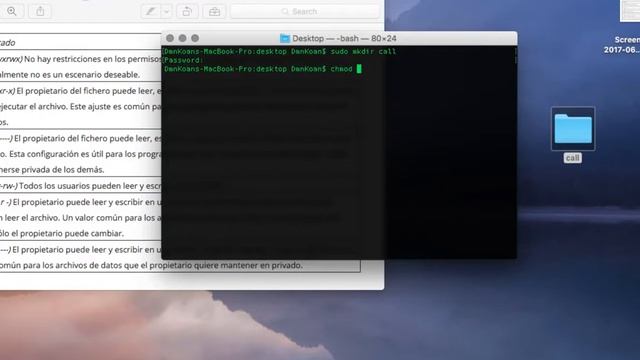Click the Terminal window title 'Desktop — -bash — 80×24'
Viewport: 640px width, 360px height.
click(x=344, y=38)
